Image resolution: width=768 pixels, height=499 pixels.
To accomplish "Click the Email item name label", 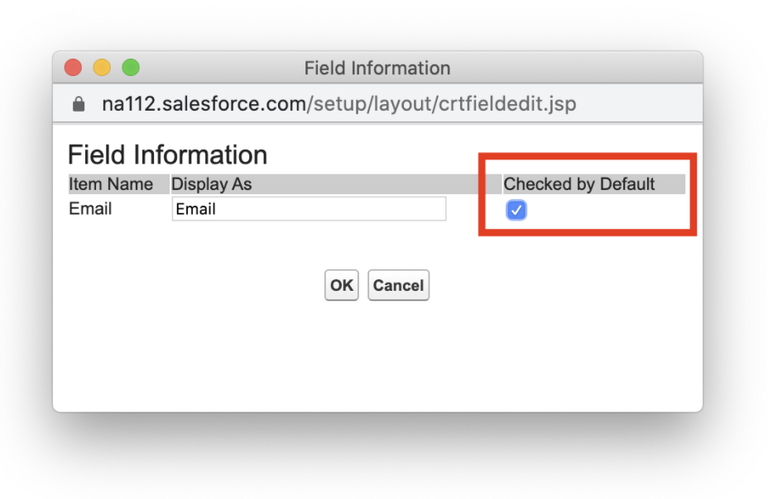I will tap(90, 209).
